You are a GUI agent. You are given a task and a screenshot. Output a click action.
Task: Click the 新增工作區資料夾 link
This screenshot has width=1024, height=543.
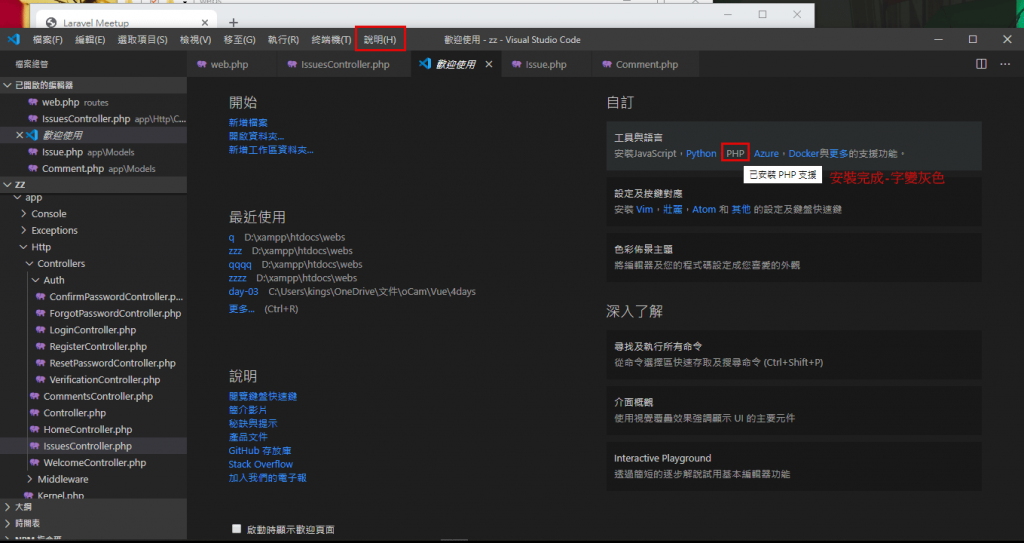[271, 150]
